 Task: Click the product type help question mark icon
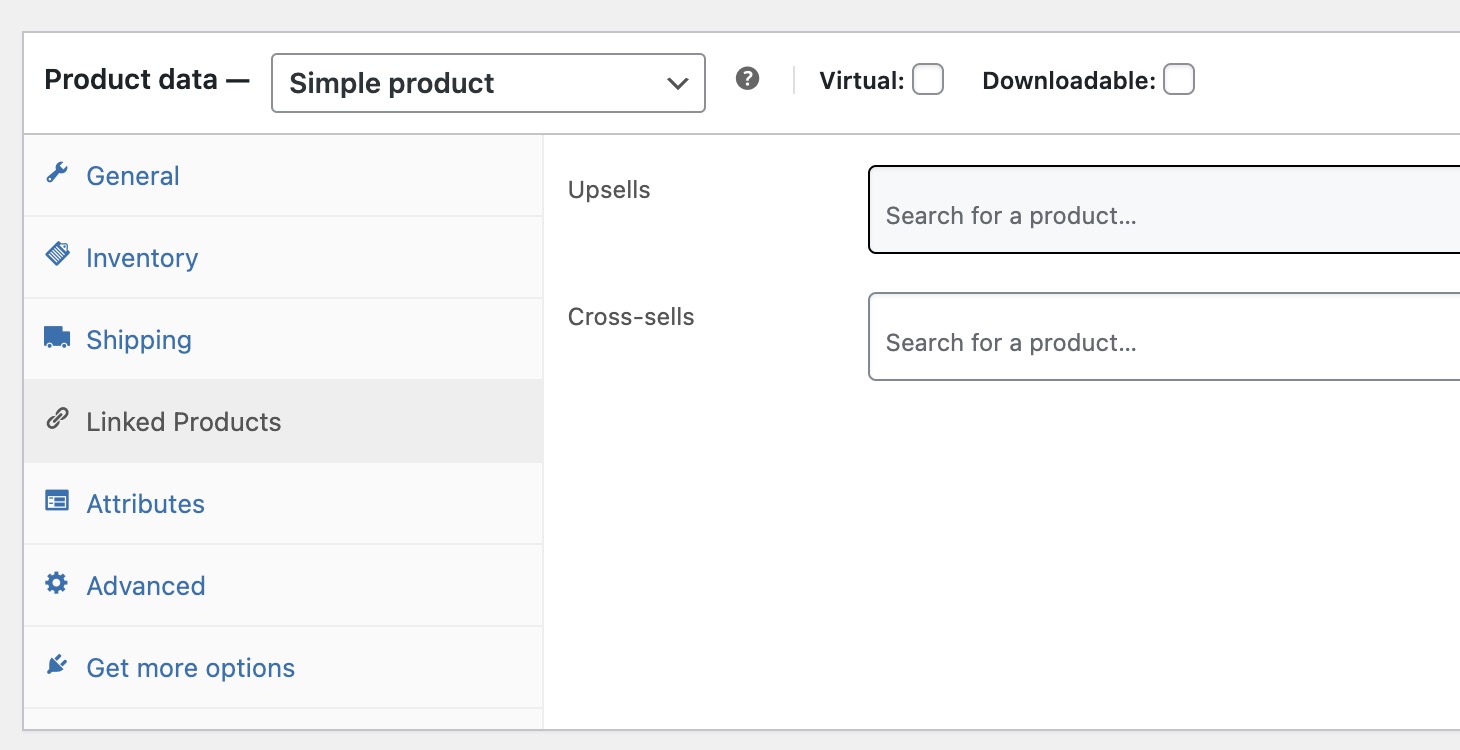click(x=747, y=79)
